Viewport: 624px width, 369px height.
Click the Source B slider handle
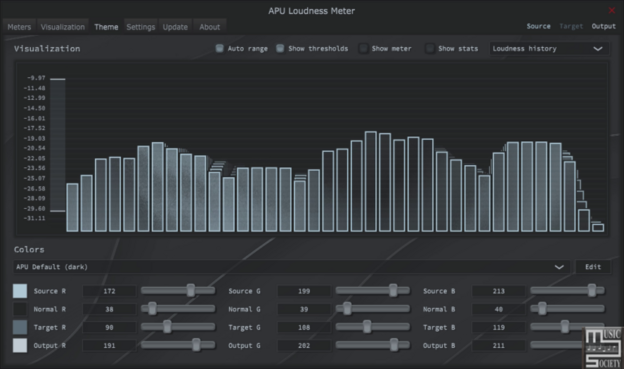point(592,291)
